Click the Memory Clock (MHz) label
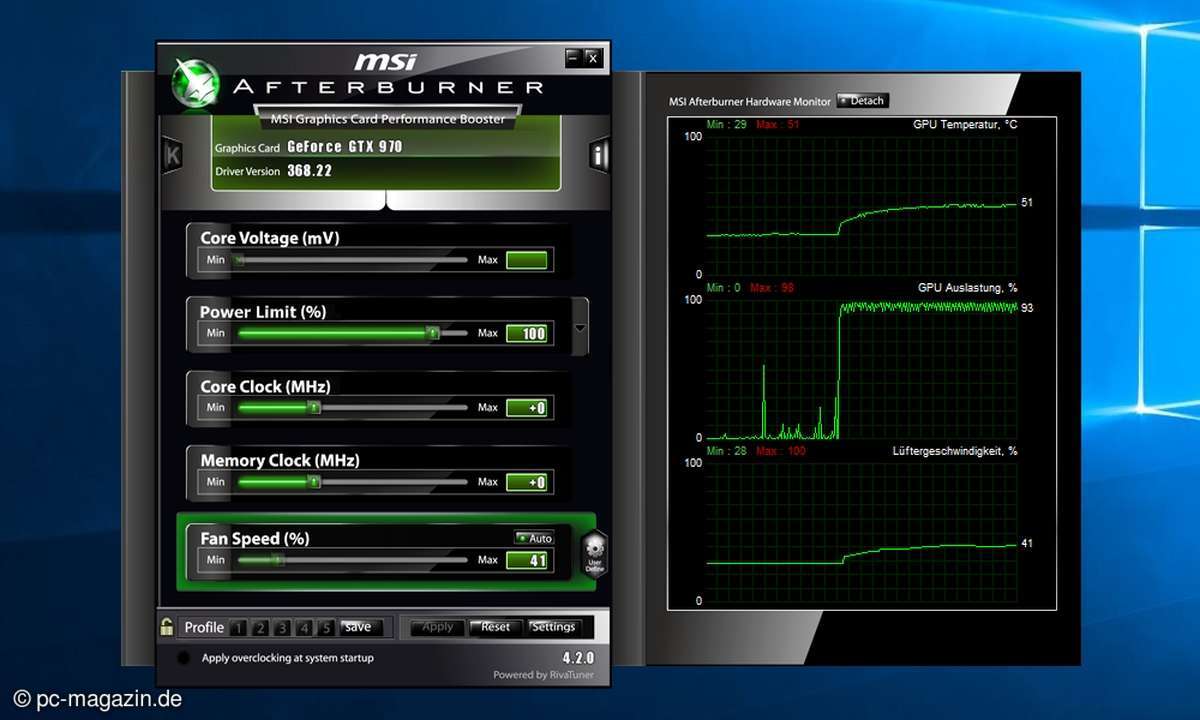The width and height of the screenshot is (1200, 720). pos(280,460)
